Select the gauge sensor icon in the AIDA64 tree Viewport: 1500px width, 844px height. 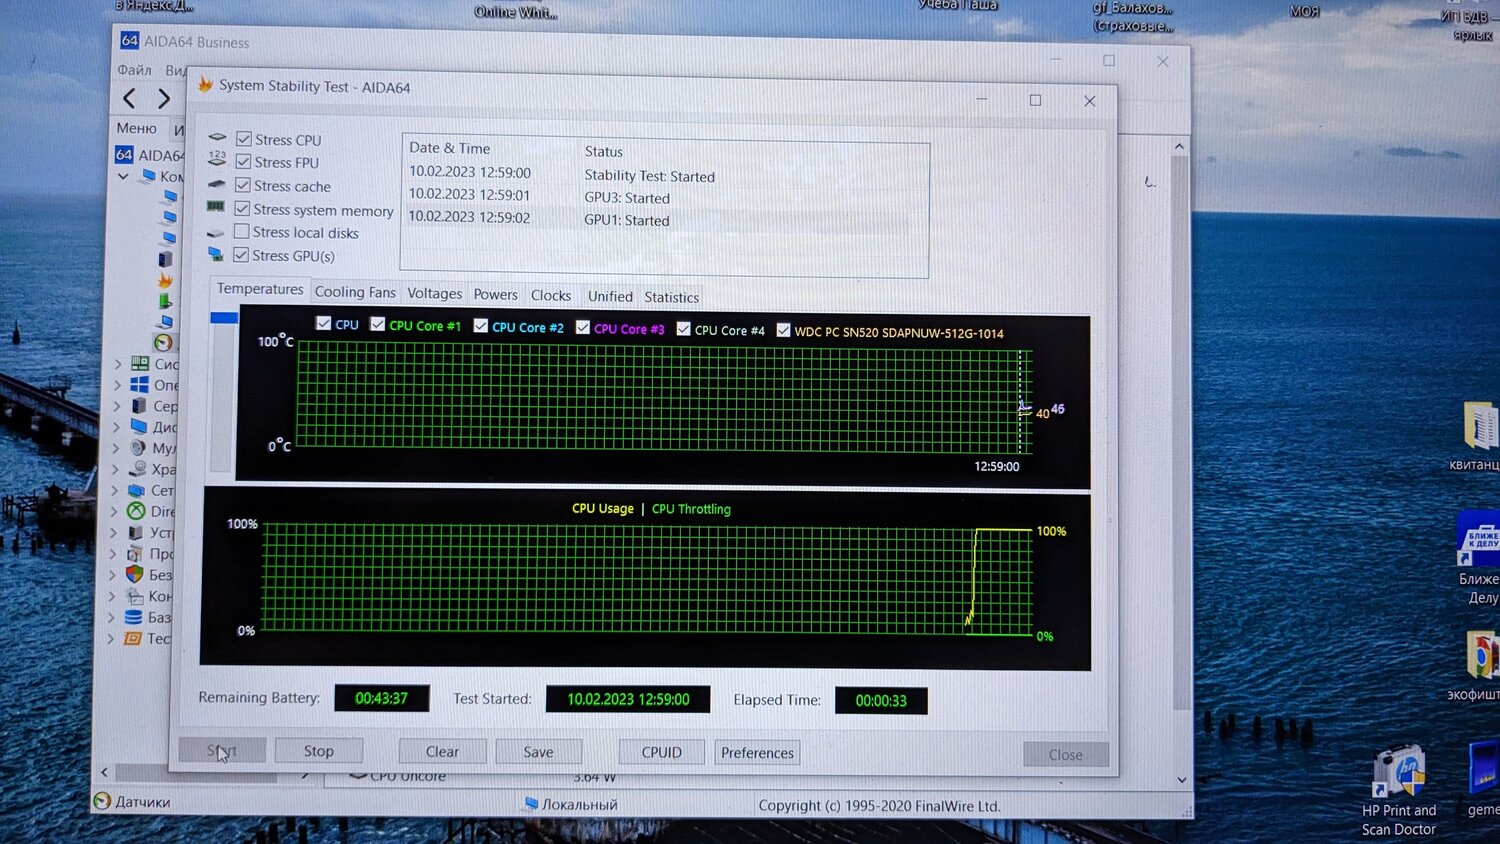(x=163, y=342)
